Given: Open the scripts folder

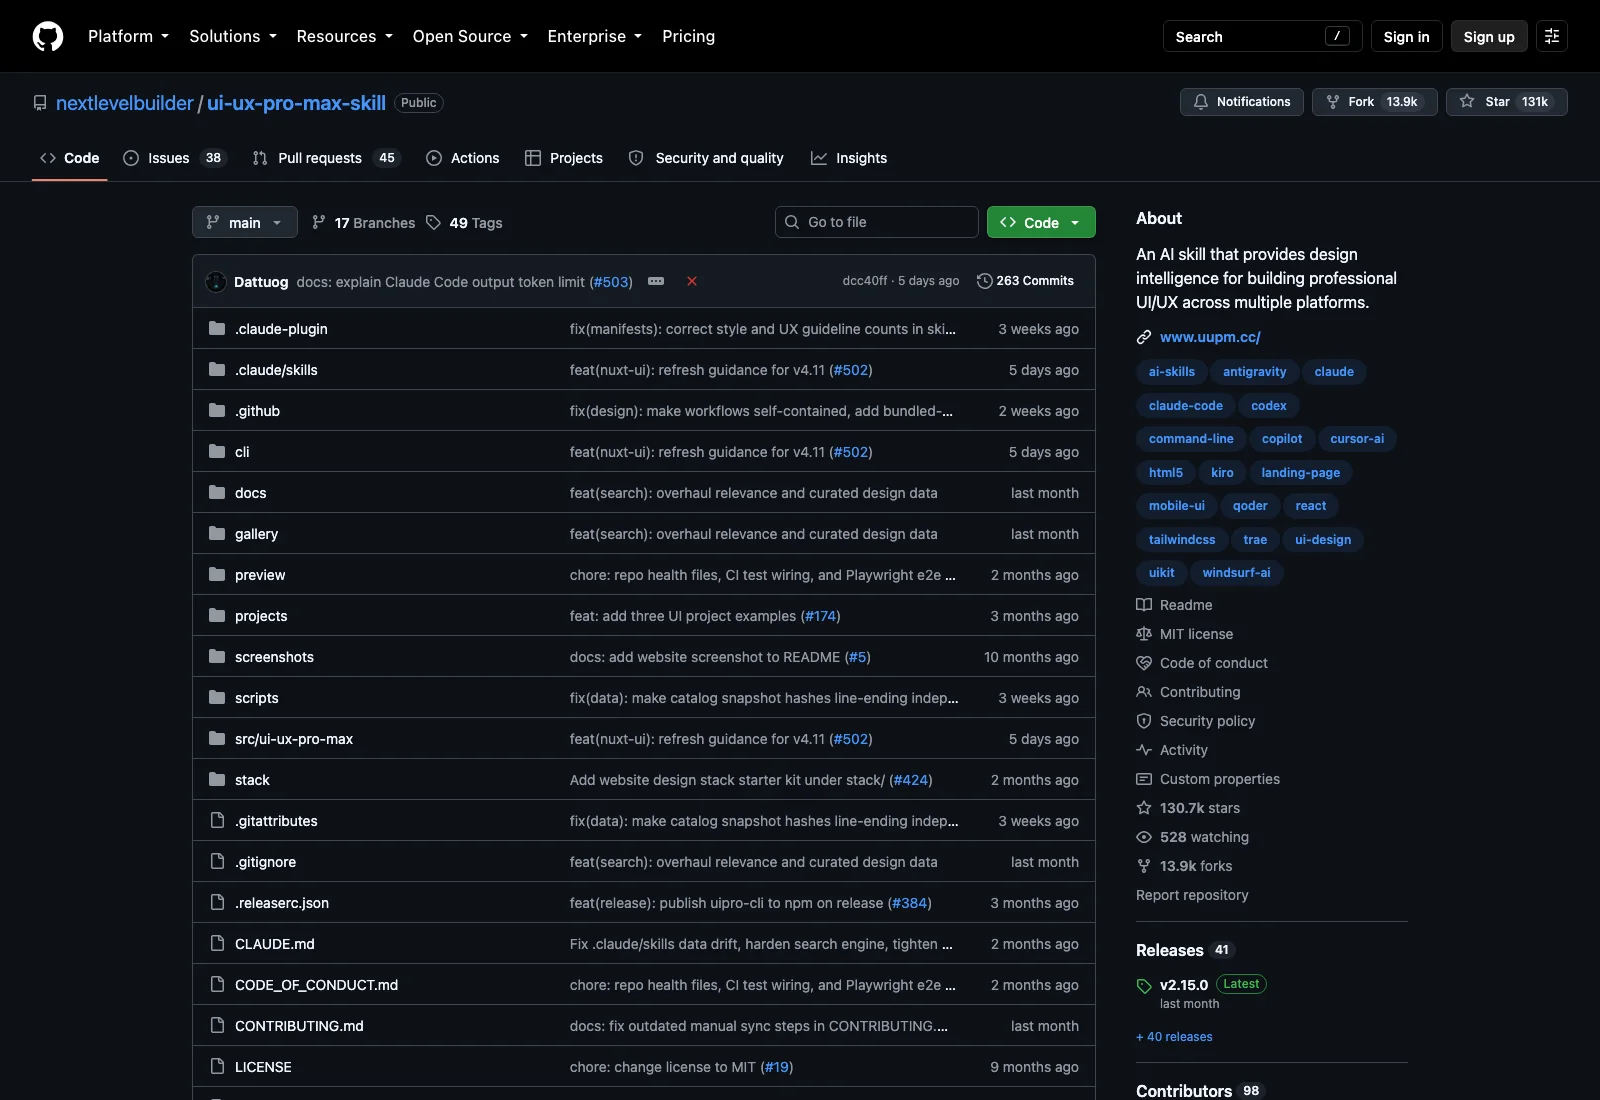Looking at the screenshot, I should [257, 698].
